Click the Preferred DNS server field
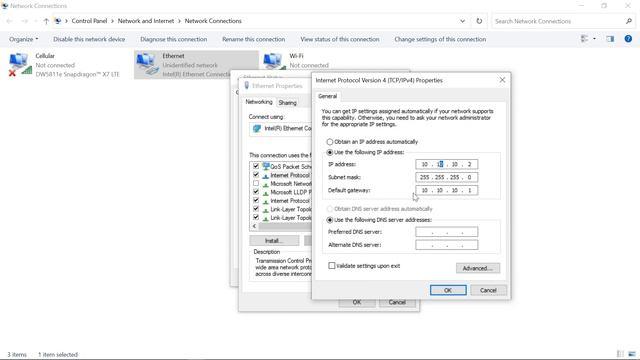The width and height of the screenshot is (640, 360). click(x=447, y=232)
